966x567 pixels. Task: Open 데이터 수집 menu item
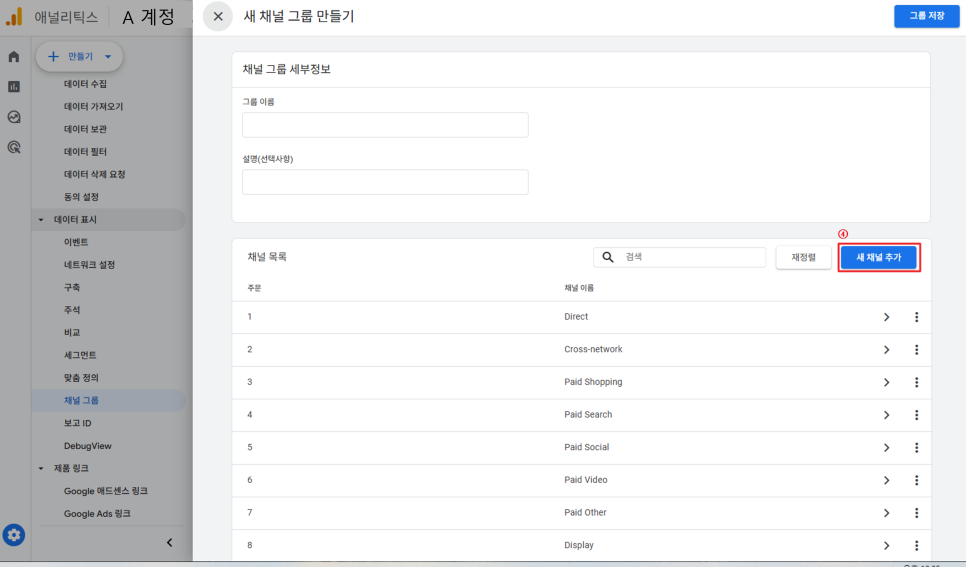tap(86, 84)
